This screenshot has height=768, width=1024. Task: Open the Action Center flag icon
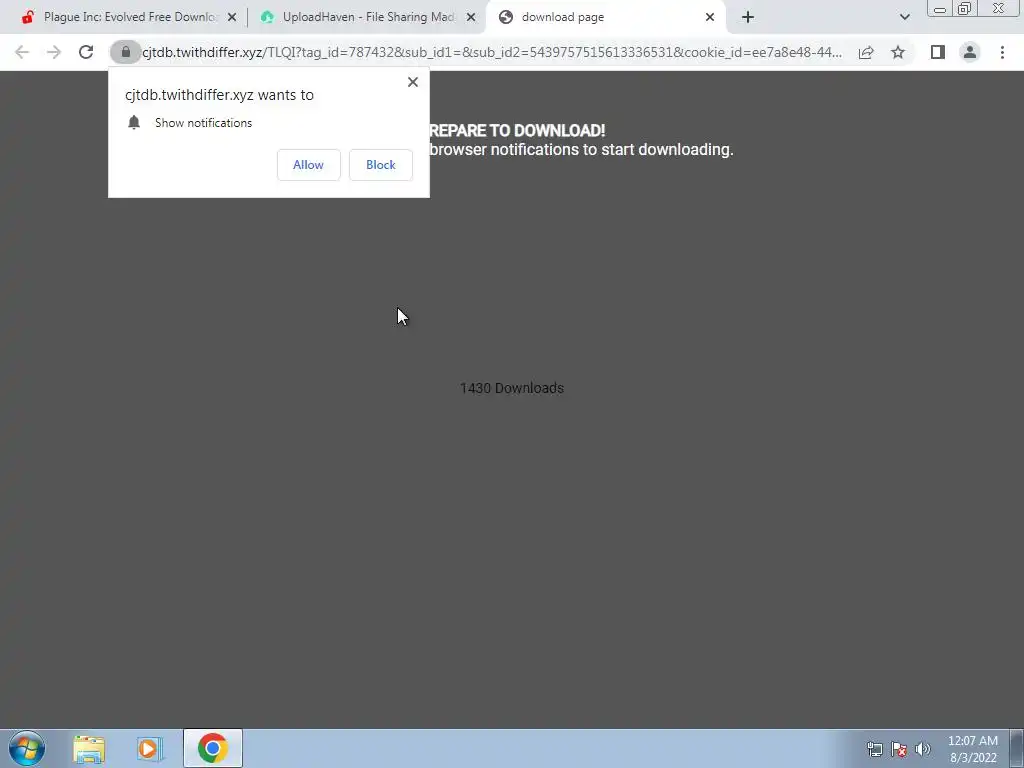tap(899, 749)
